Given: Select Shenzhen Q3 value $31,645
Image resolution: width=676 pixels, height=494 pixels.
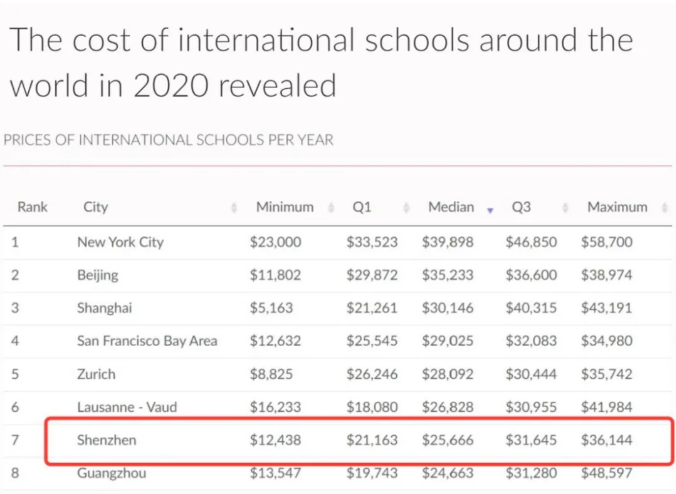Looking at the screenshot, I should [x=531, y=440].
